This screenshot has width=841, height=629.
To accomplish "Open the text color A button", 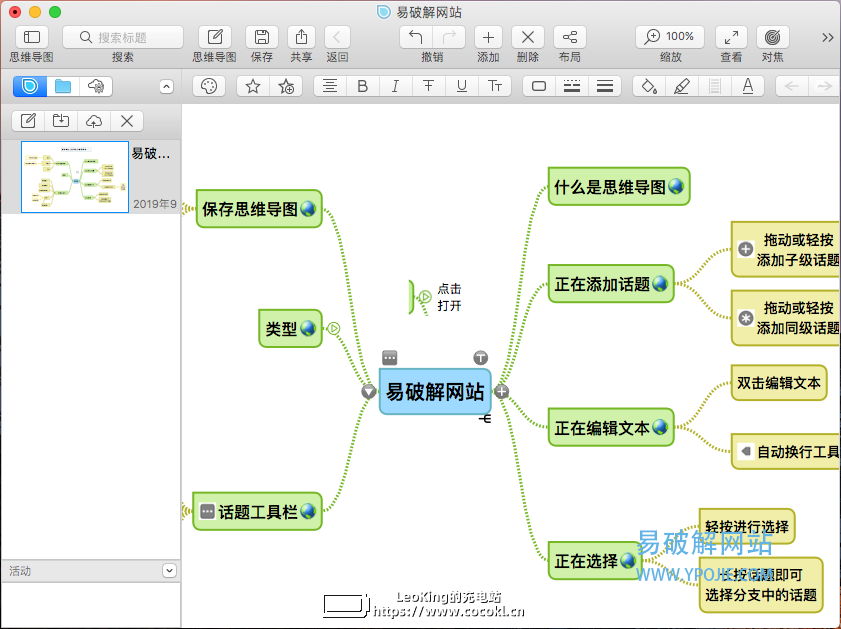I will (748, 86).
